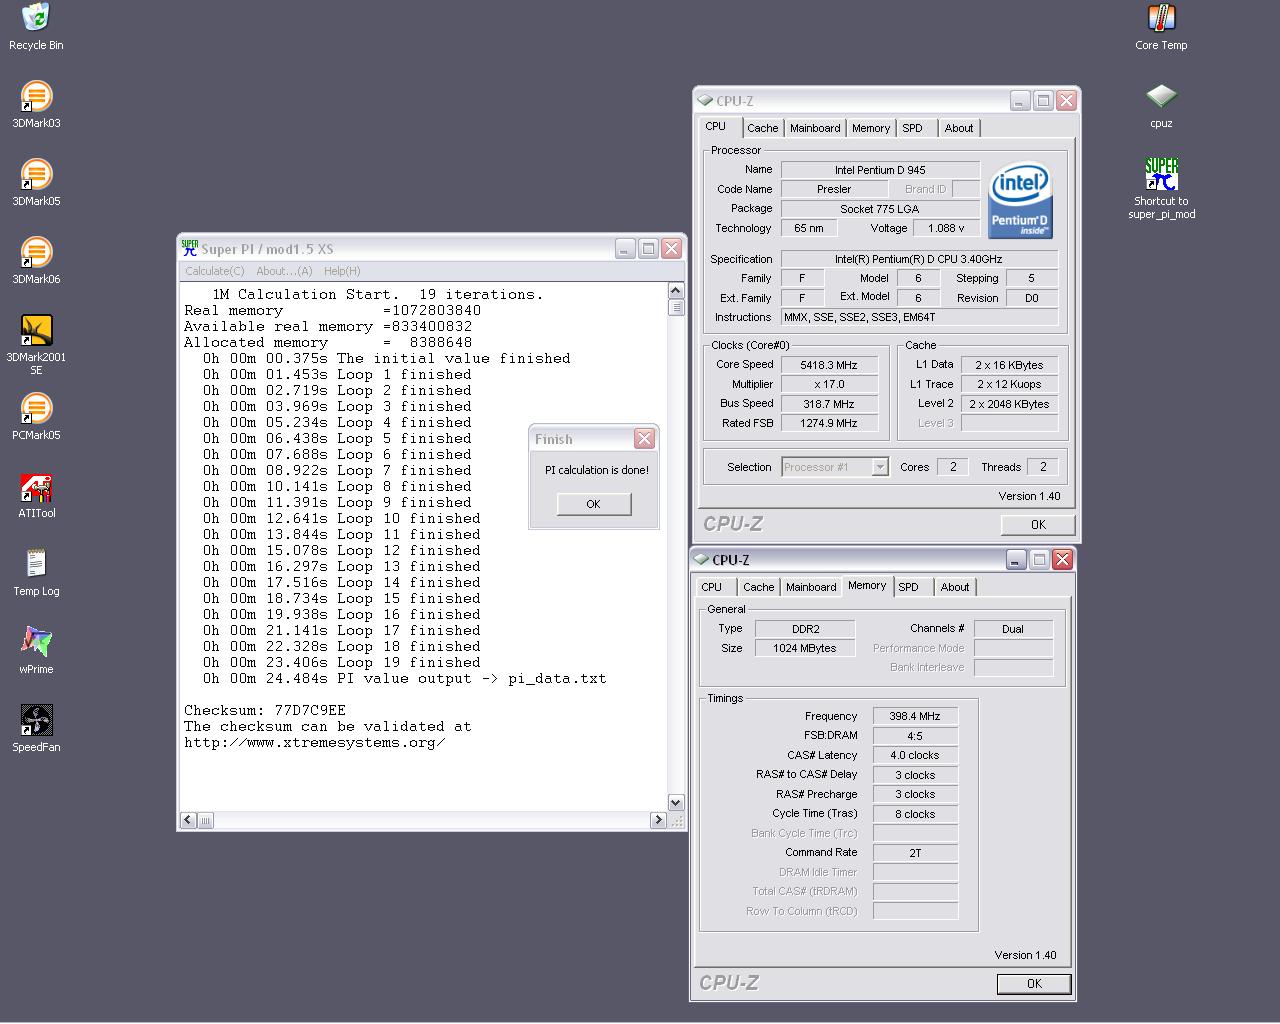Open the Help(H) menu in Super PI

tap(342, 271)
